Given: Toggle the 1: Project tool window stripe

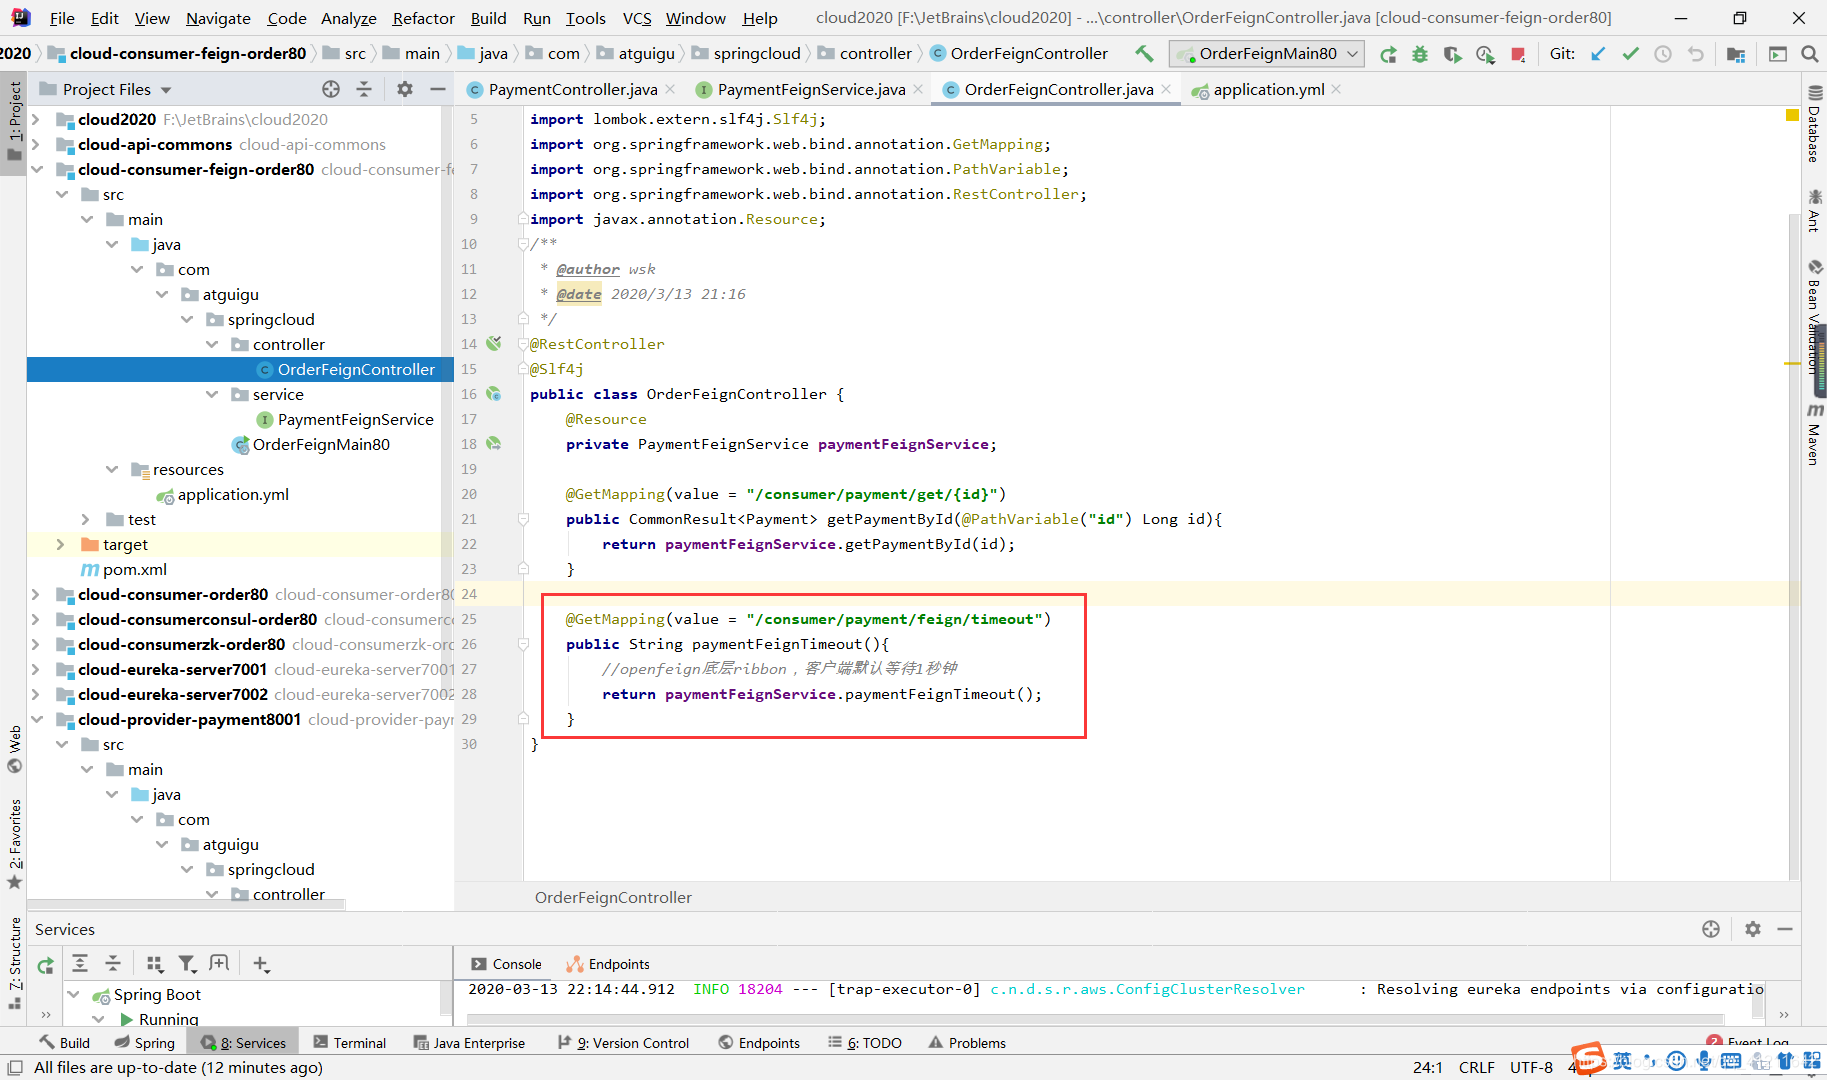Looking at the screenshot, I should [x=14, y=123].
